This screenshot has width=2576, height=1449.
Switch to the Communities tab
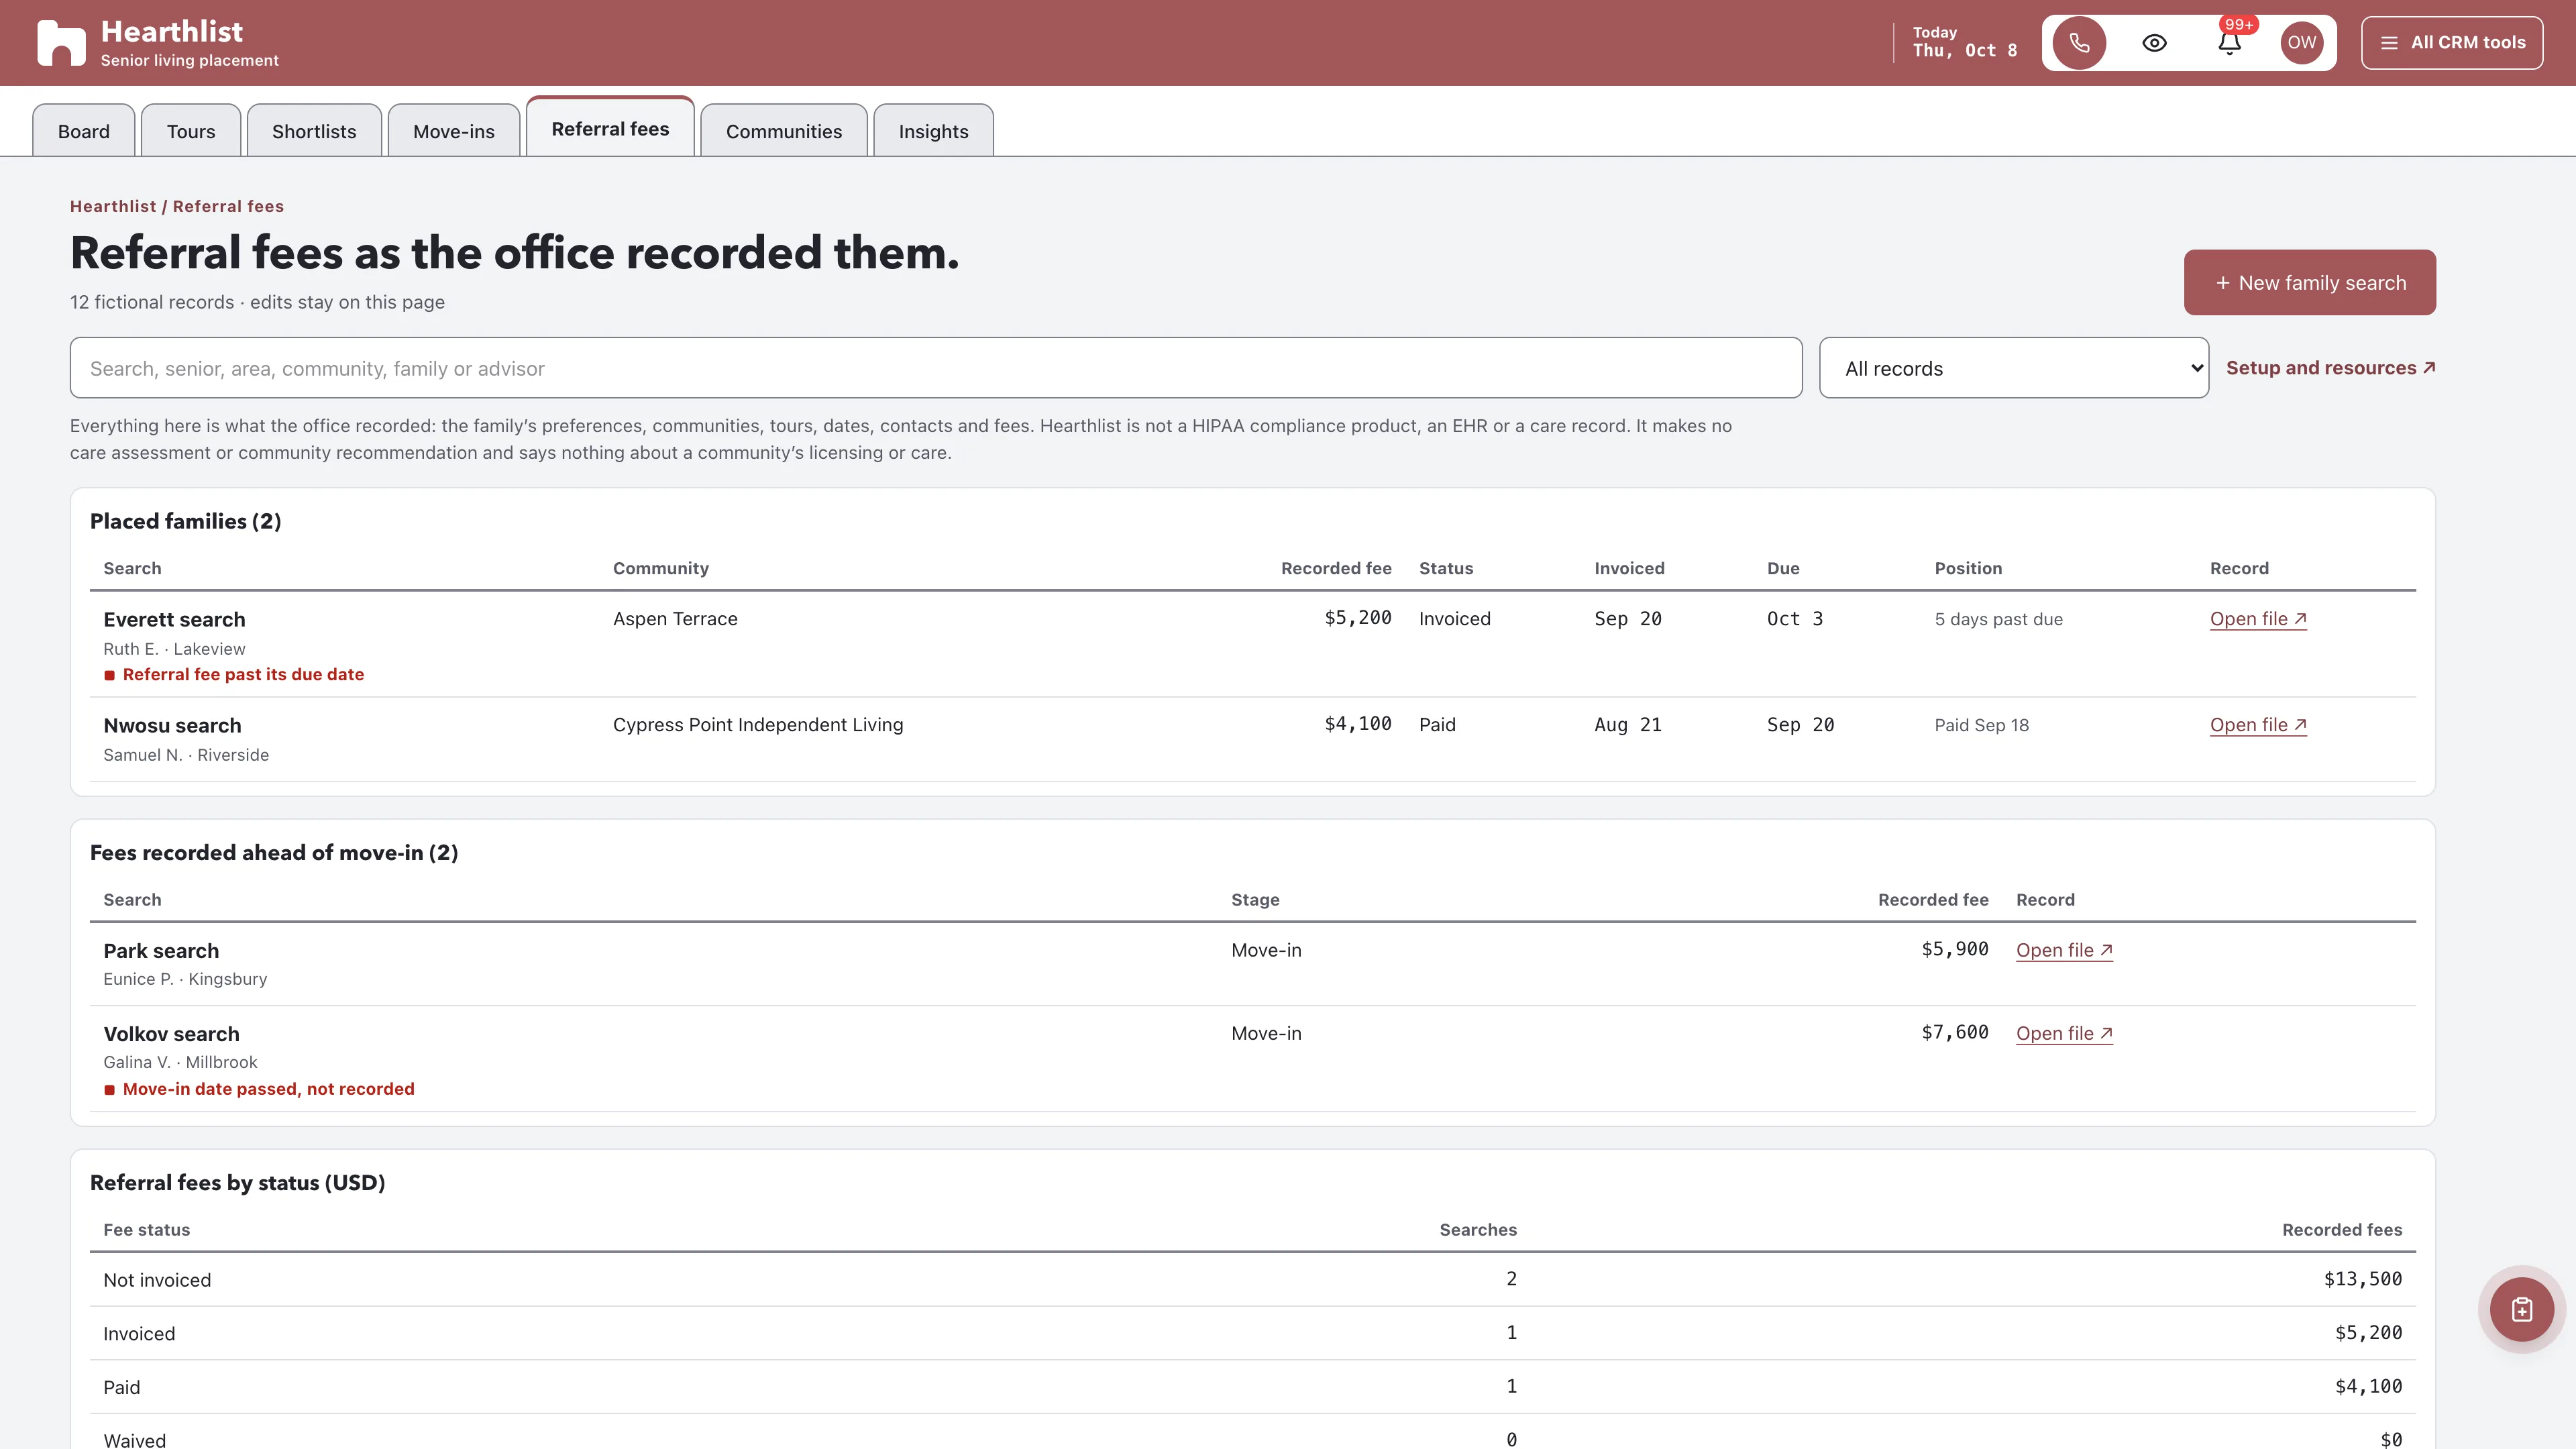click(x=784, y=131)
